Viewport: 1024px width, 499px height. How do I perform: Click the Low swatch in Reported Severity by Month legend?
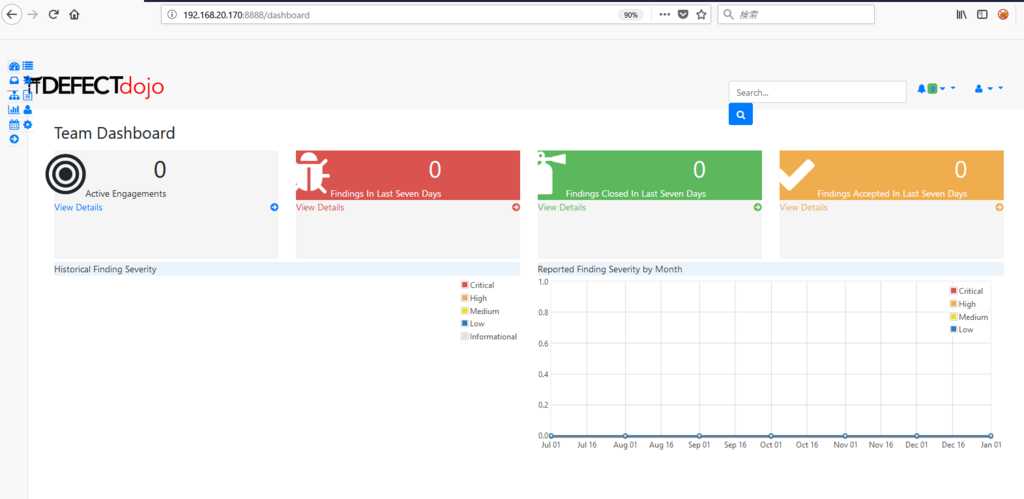click(x=953, y=329)
